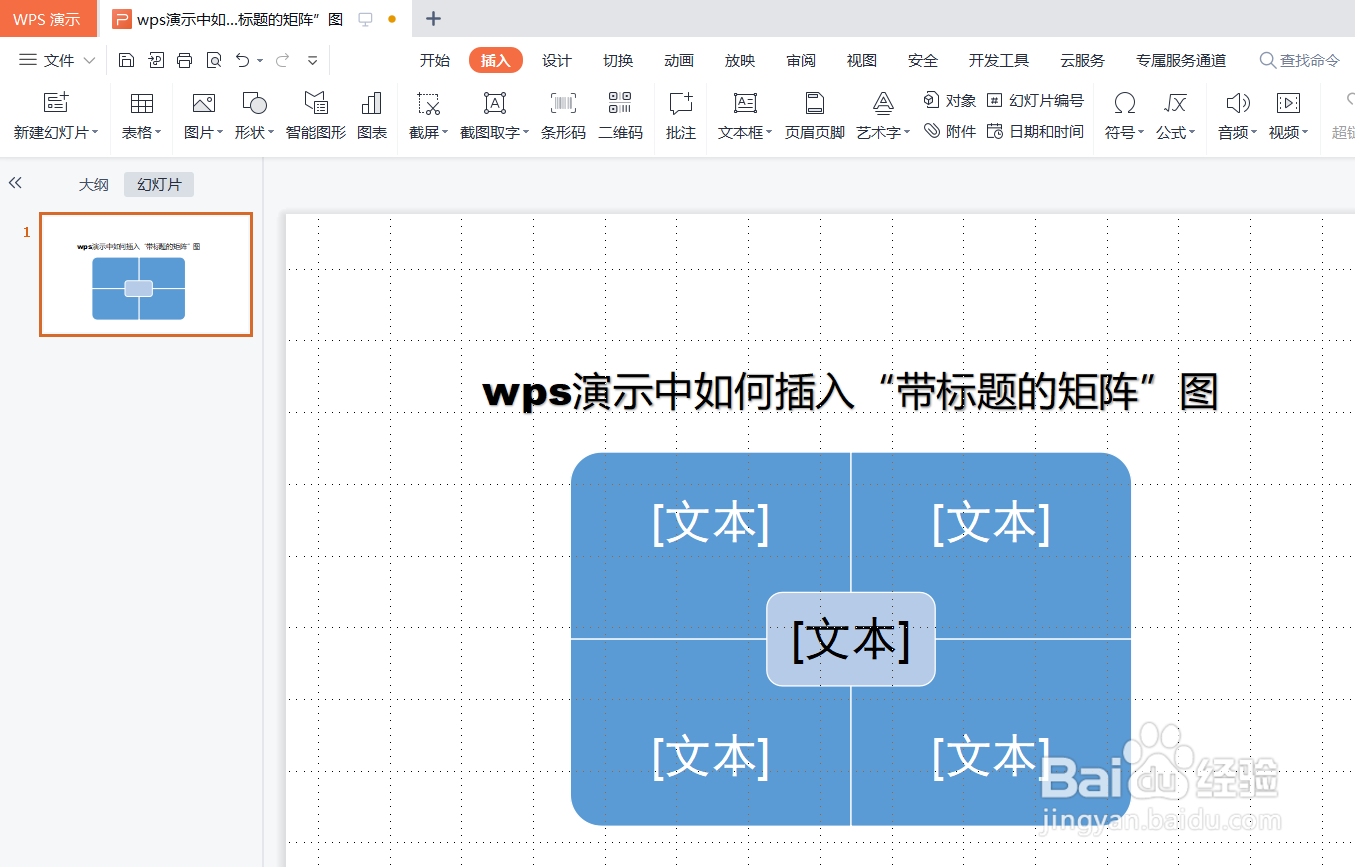
Task: Click the Text Box (文本框) icon
Action: (x=745, y=102)
